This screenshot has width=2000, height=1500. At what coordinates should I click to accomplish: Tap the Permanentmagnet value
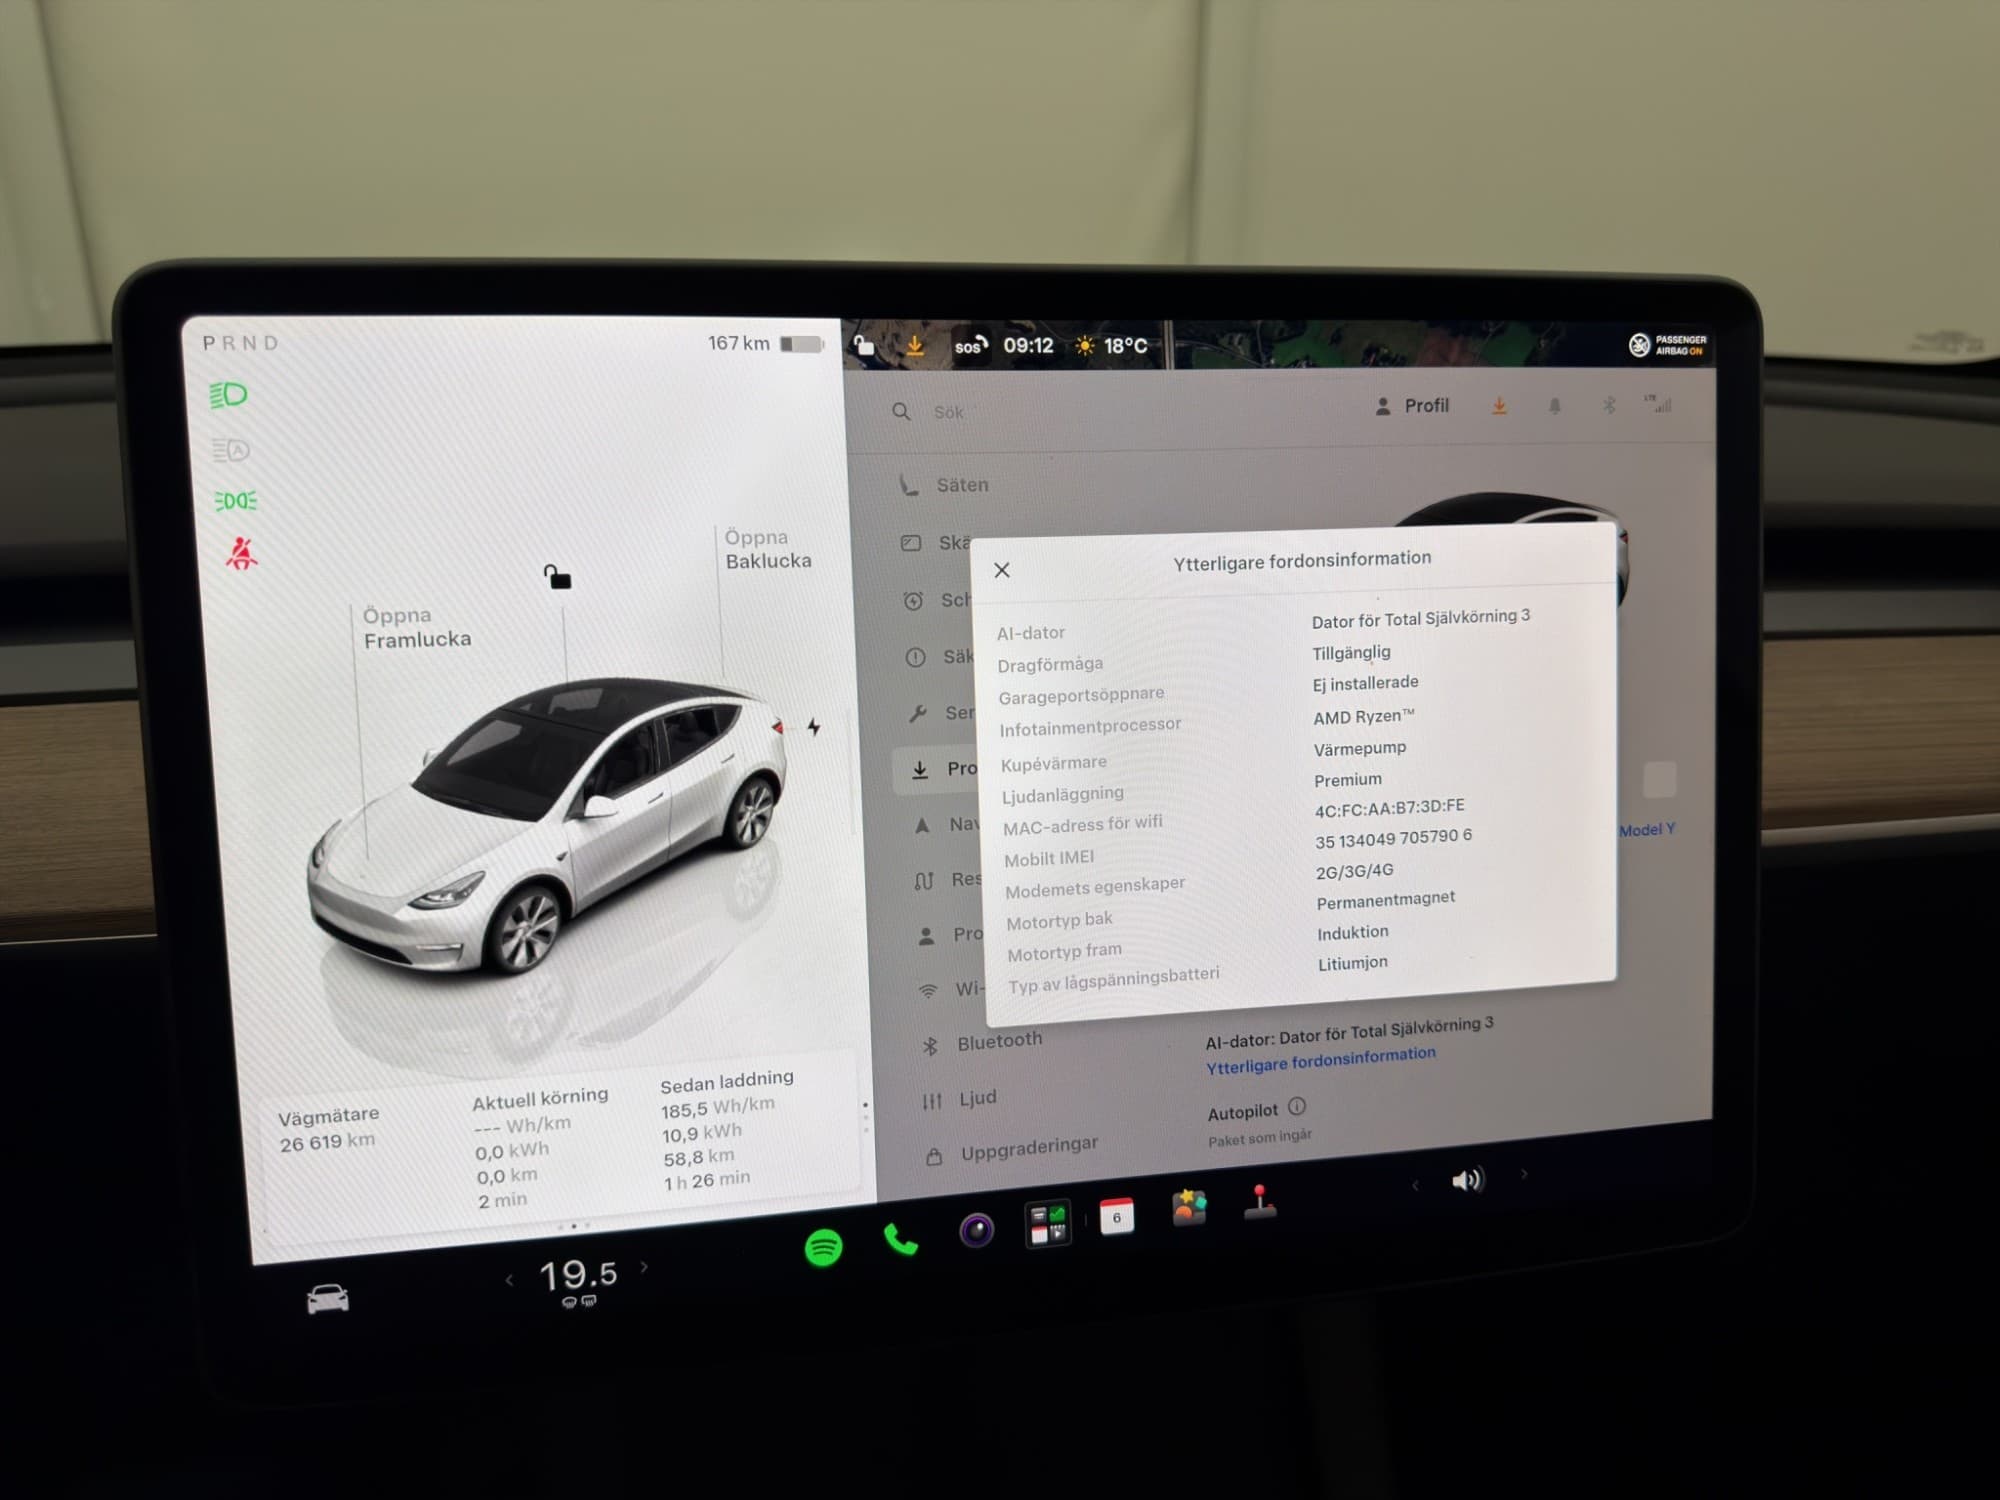point(1386,900)
